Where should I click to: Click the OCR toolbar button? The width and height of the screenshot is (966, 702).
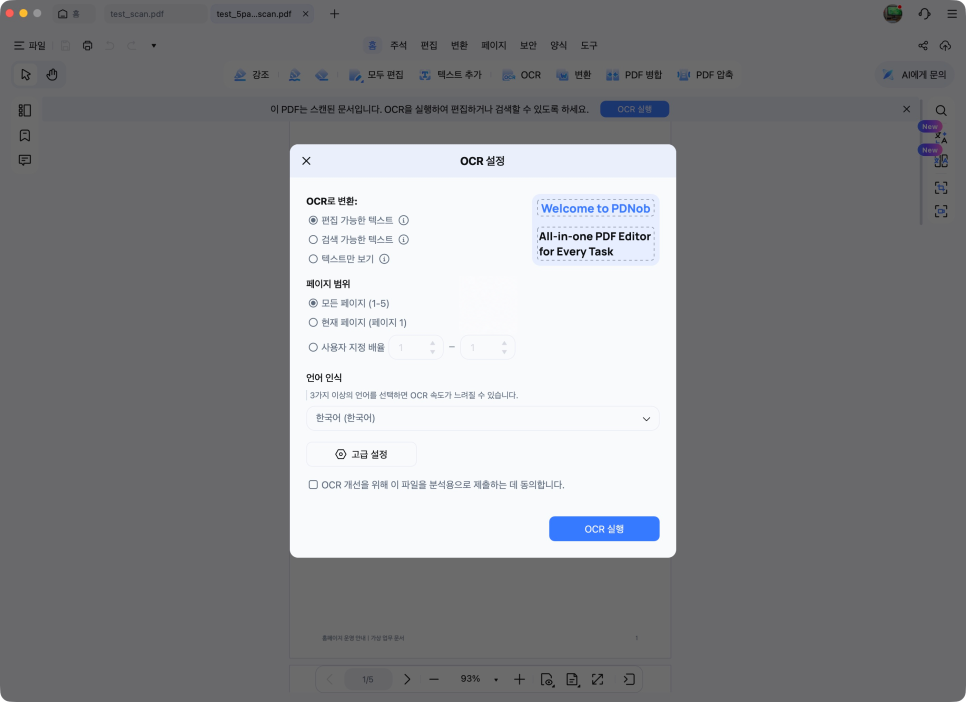pyautogui.click(x=521, y=75)
